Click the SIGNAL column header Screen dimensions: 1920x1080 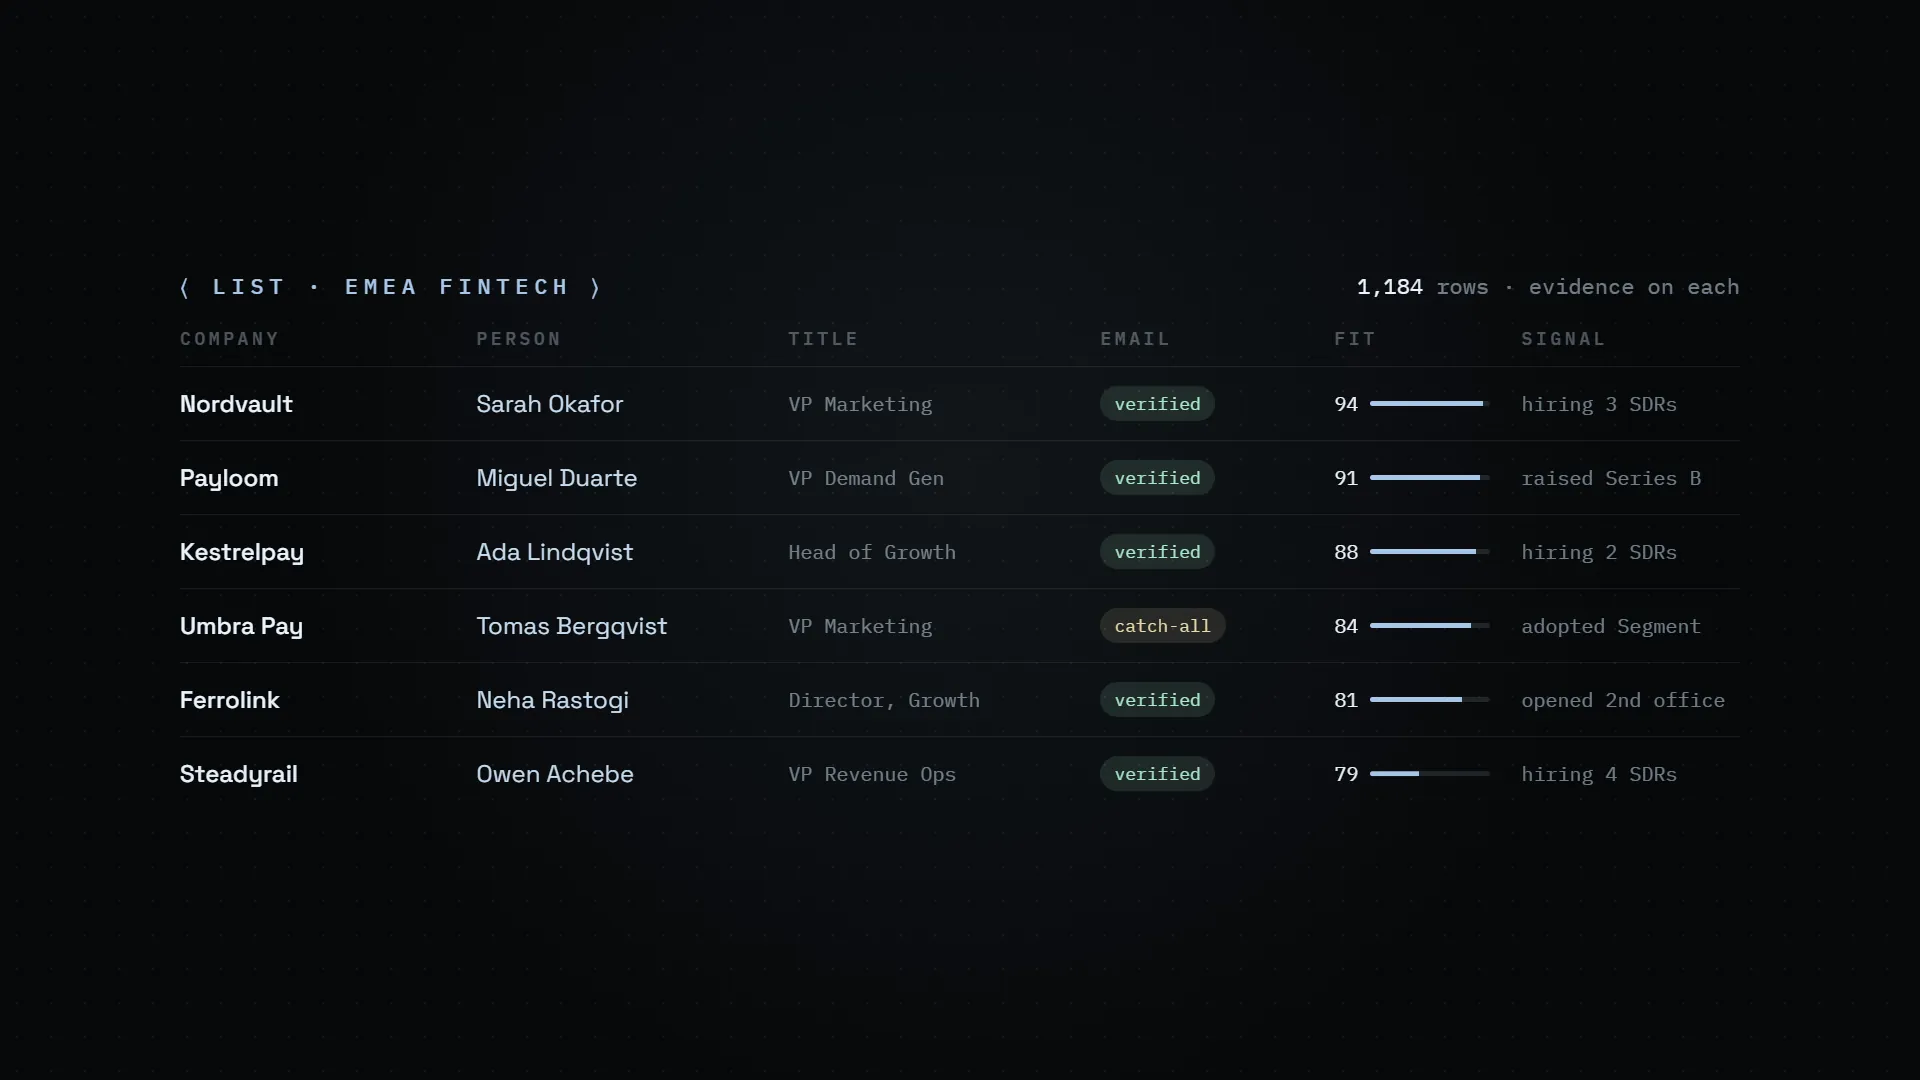1563,339
